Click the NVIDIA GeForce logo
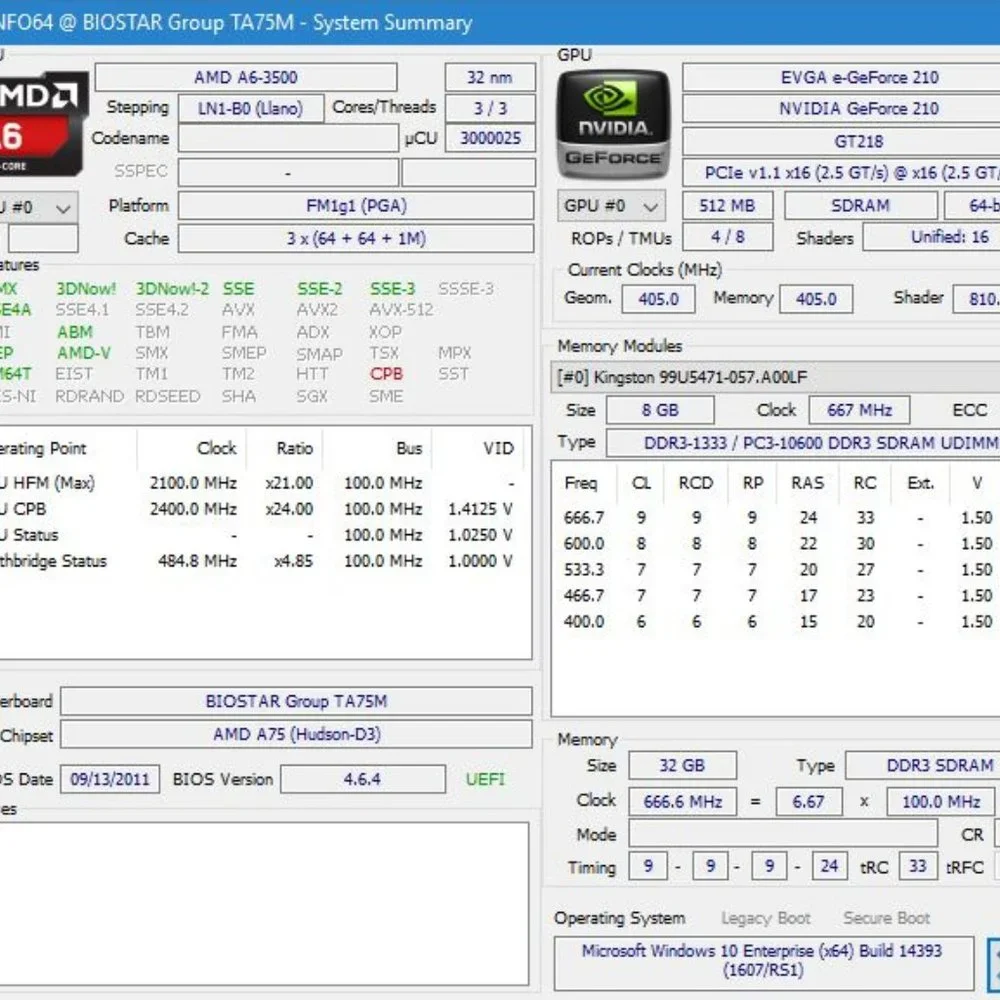Screen dimensions: 1000x1000 point(614,124)
